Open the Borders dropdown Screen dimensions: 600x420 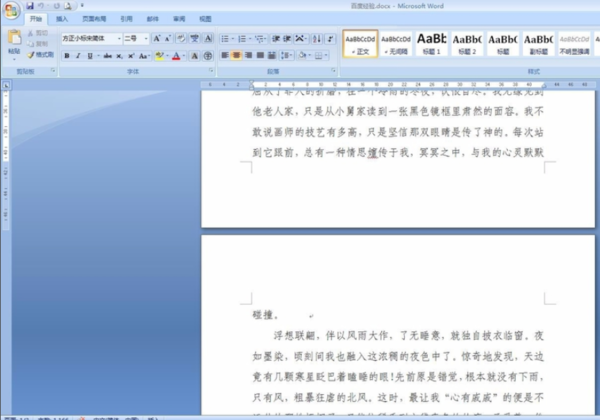(320, 55)
